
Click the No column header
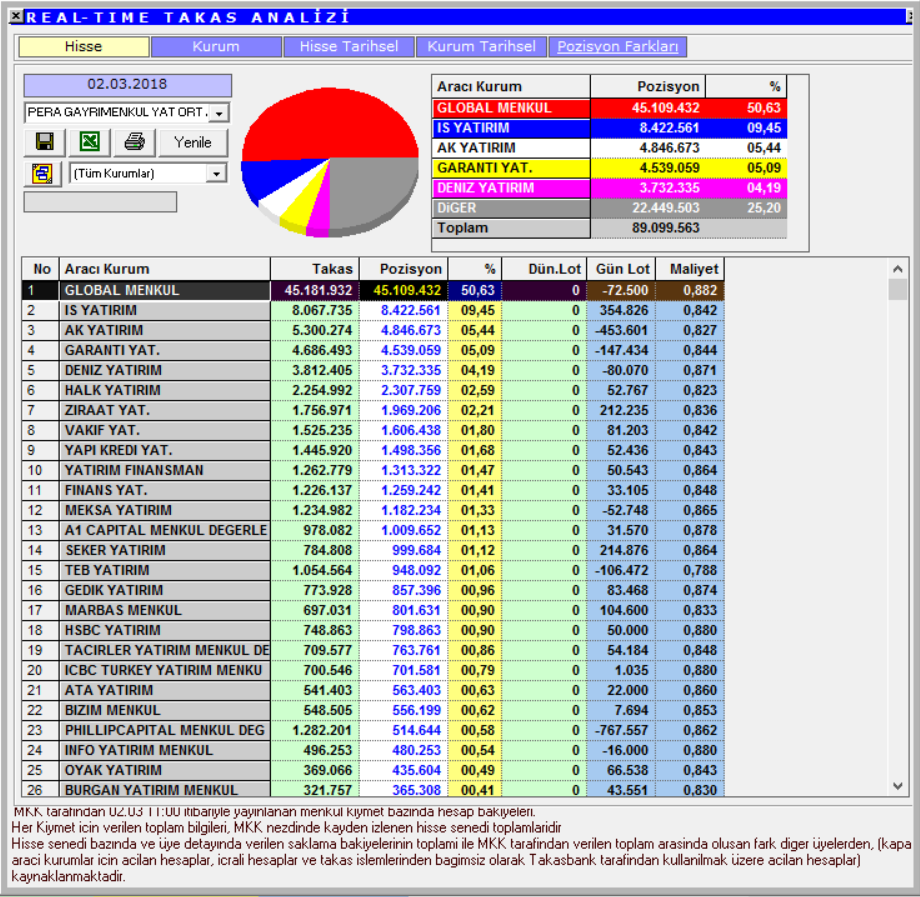(40, 269)
